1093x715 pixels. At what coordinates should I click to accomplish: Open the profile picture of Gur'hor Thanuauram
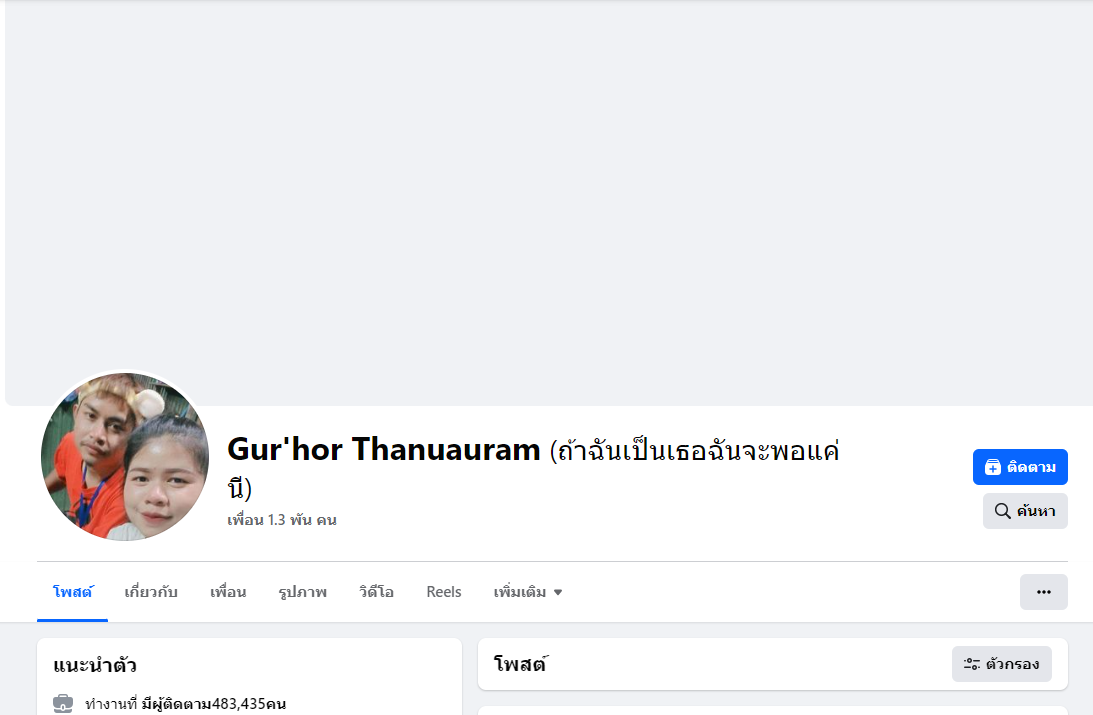point(125,456)
